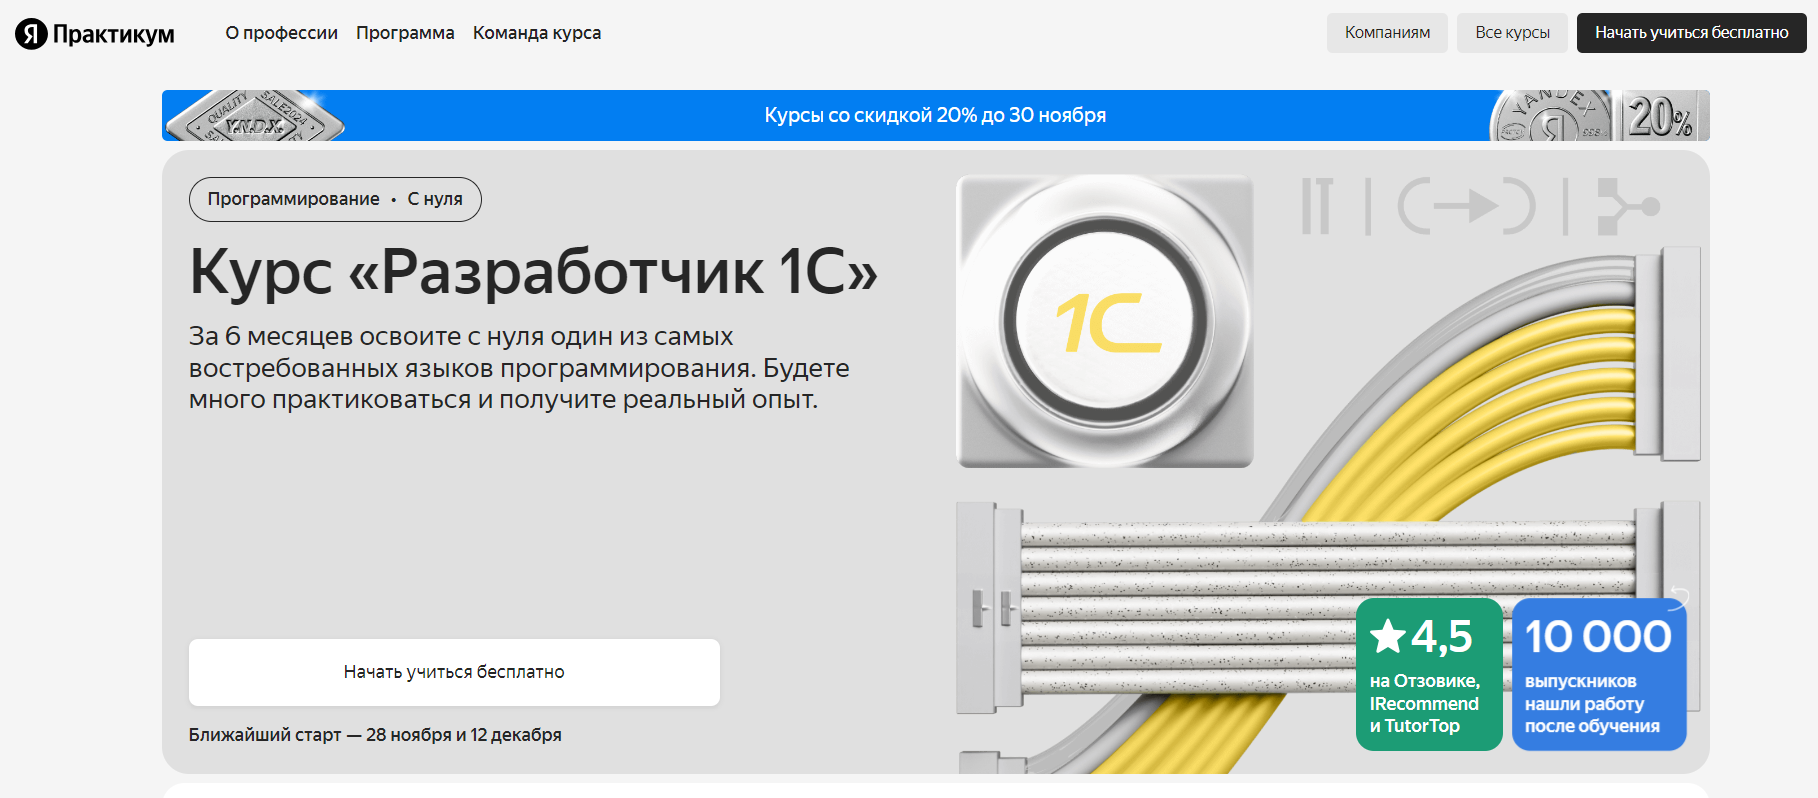
Task: Jump to «Команда курса» section
Action: [537, 33]
